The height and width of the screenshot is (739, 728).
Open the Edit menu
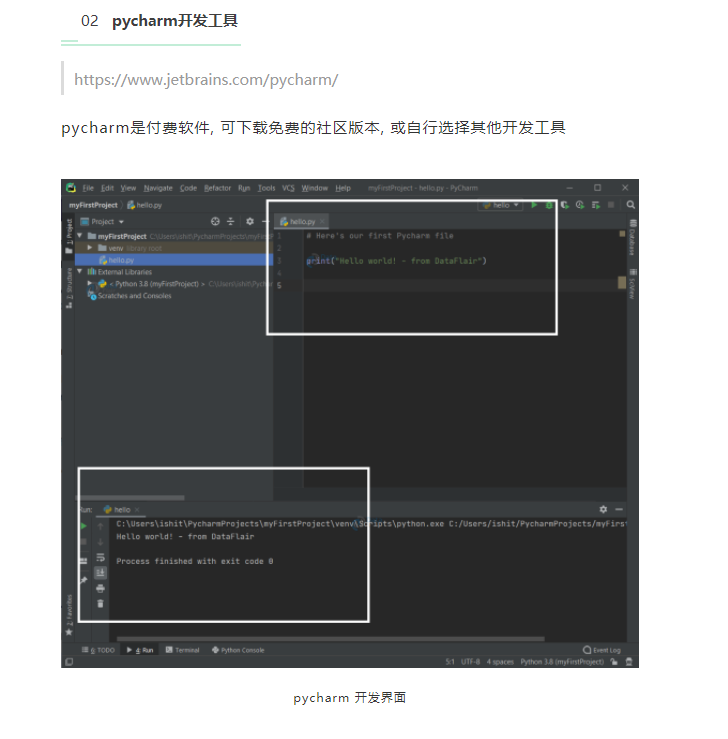point(107,188)
